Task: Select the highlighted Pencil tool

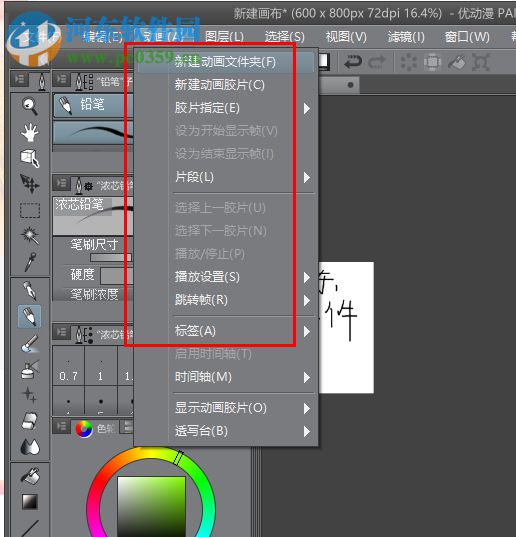Action: pyautogui.click(x=30, y=316)
